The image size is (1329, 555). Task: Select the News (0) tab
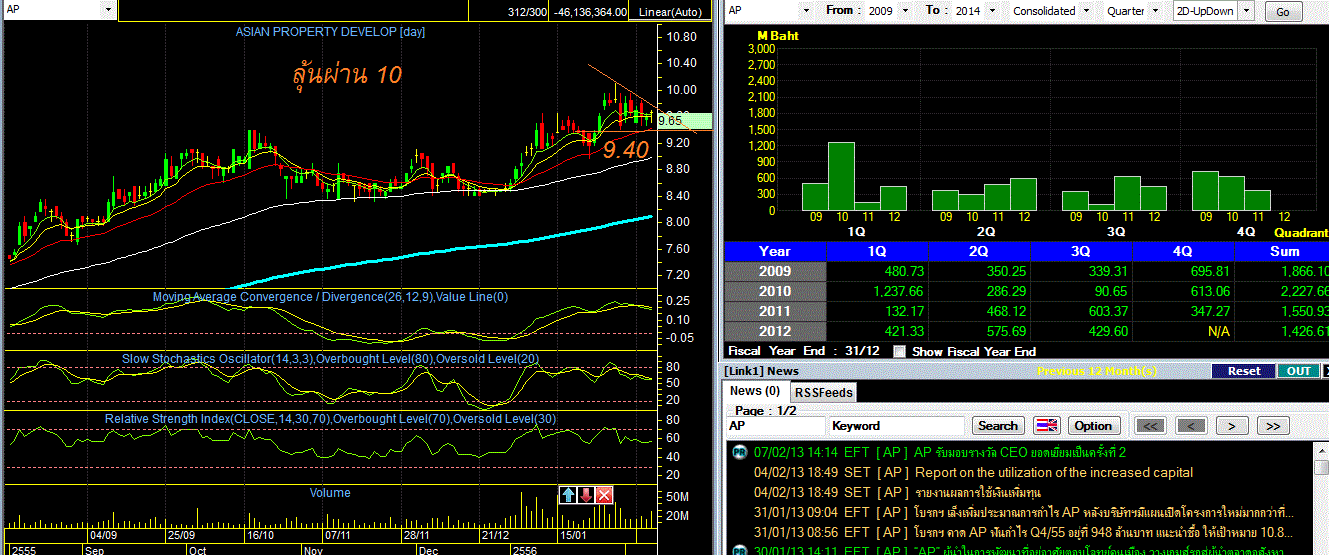[755, 391]
